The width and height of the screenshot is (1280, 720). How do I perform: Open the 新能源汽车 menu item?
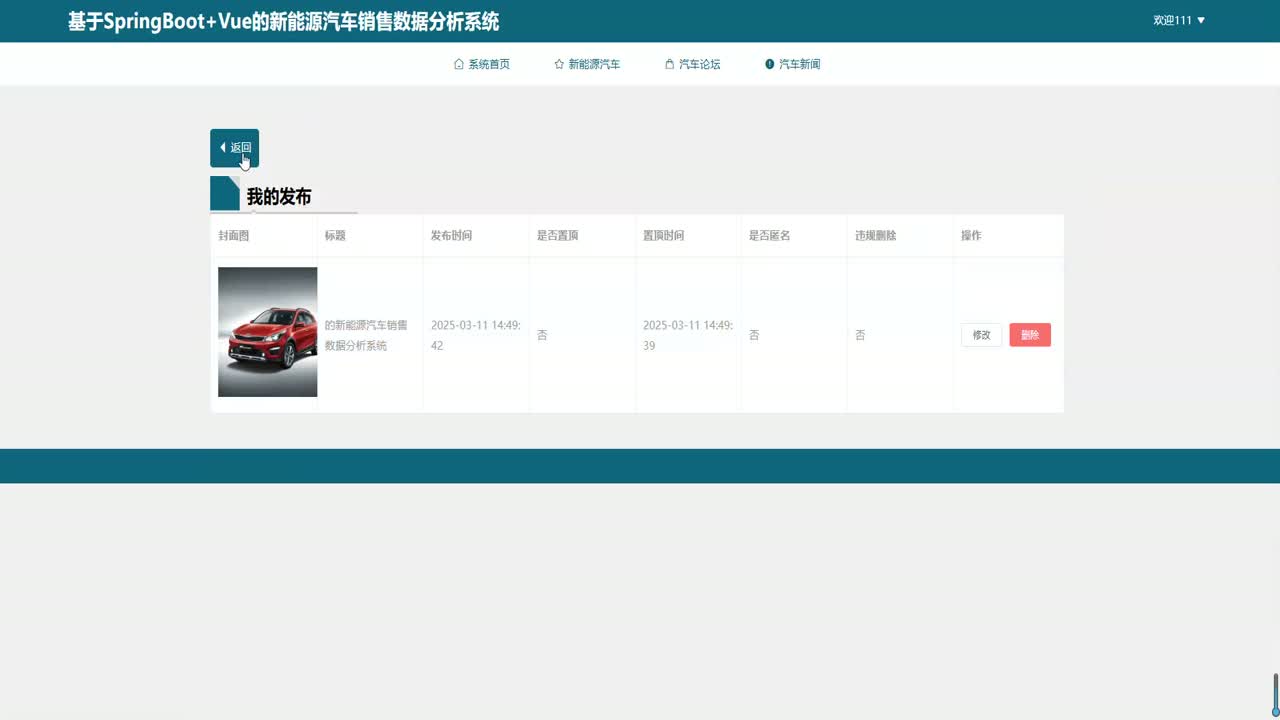pos(587,64)
